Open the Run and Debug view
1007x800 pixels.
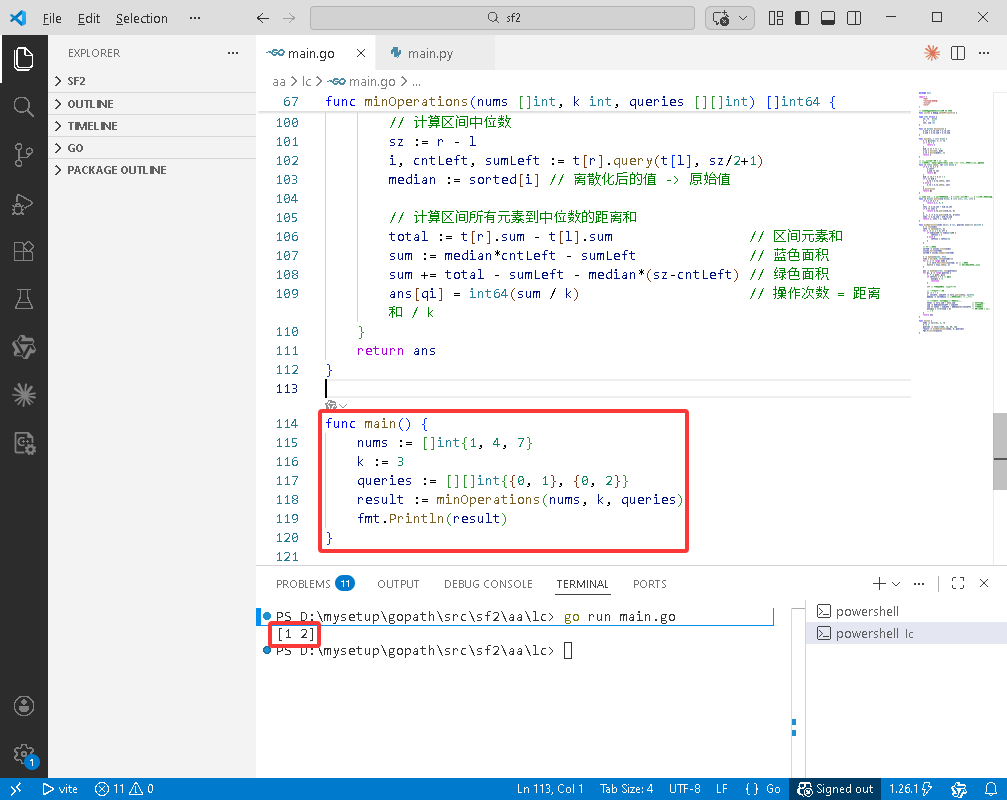(x=24, y=204)
